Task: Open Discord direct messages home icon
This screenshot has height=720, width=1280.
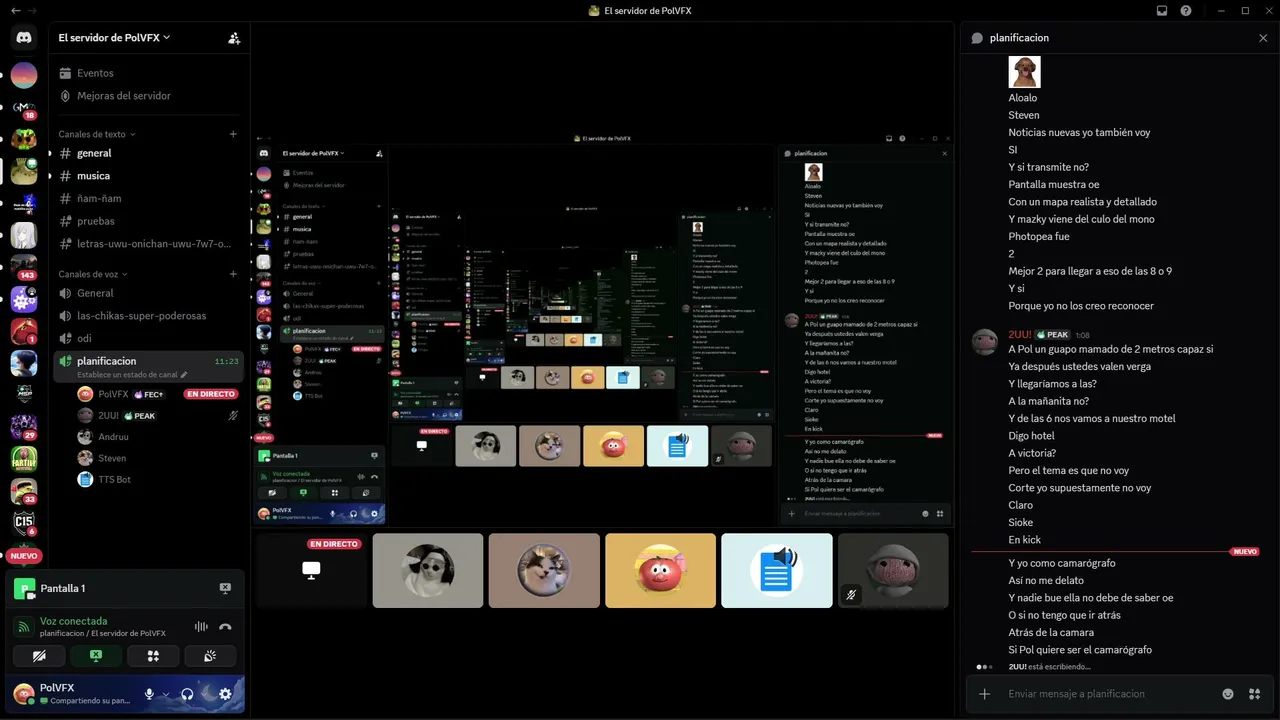Action: coord(24,38)
